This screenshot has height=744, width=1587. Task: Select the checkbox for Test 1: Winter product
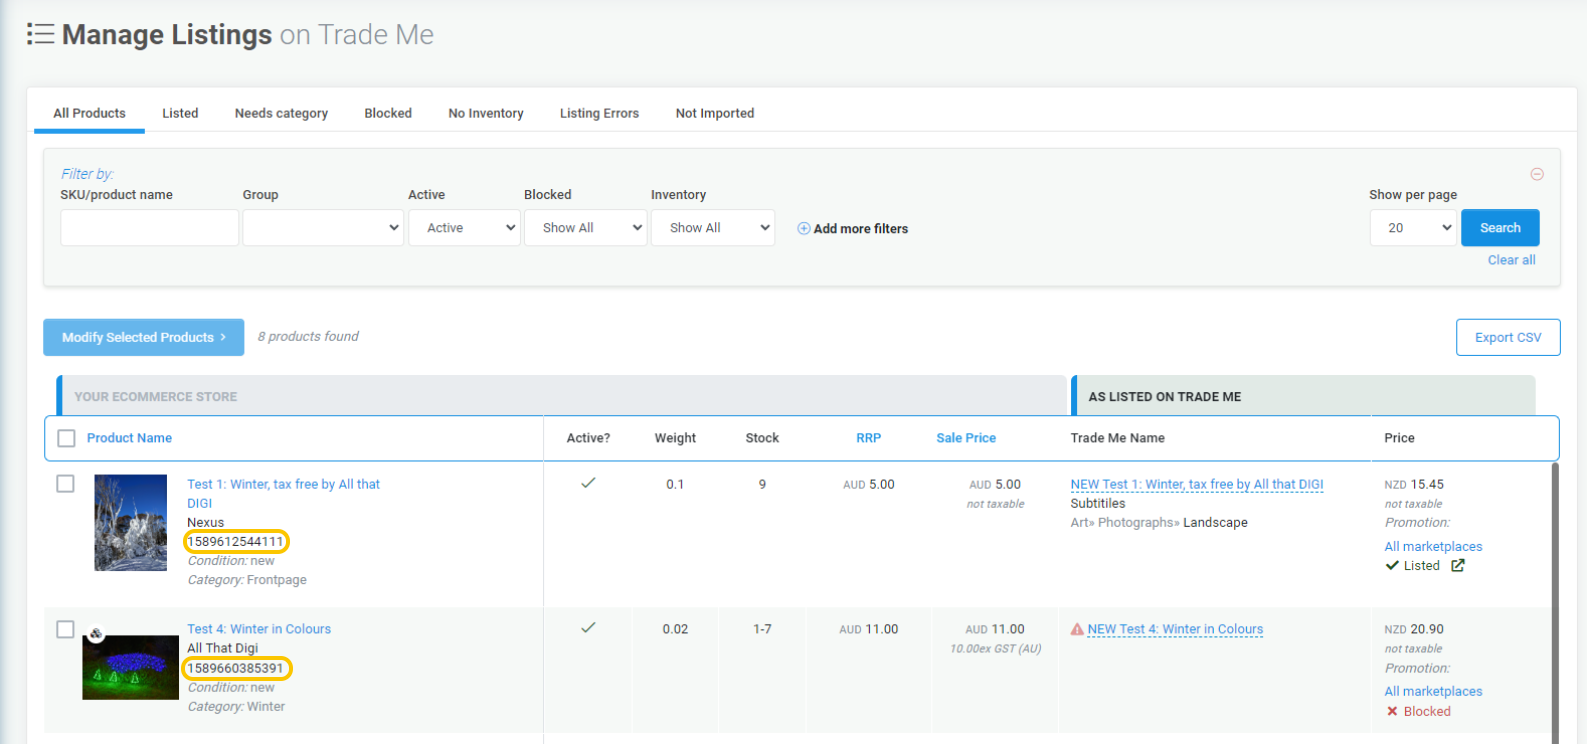(x=65, y=484)
